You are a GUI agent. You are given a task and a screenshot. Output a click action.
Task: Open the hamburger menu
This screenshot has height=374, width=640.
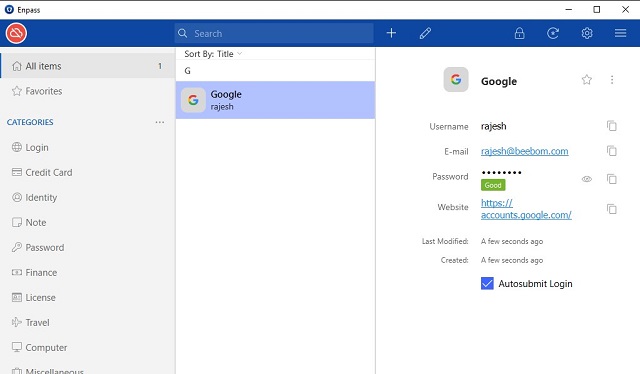(620, 33)
